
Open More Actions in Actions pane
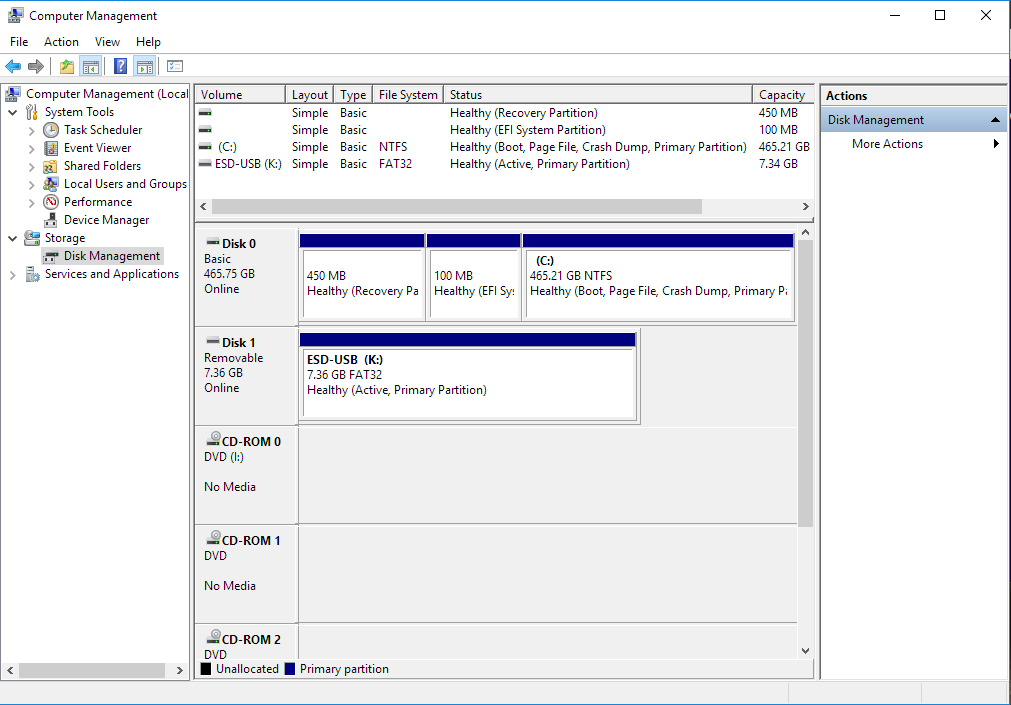[887, 144]
